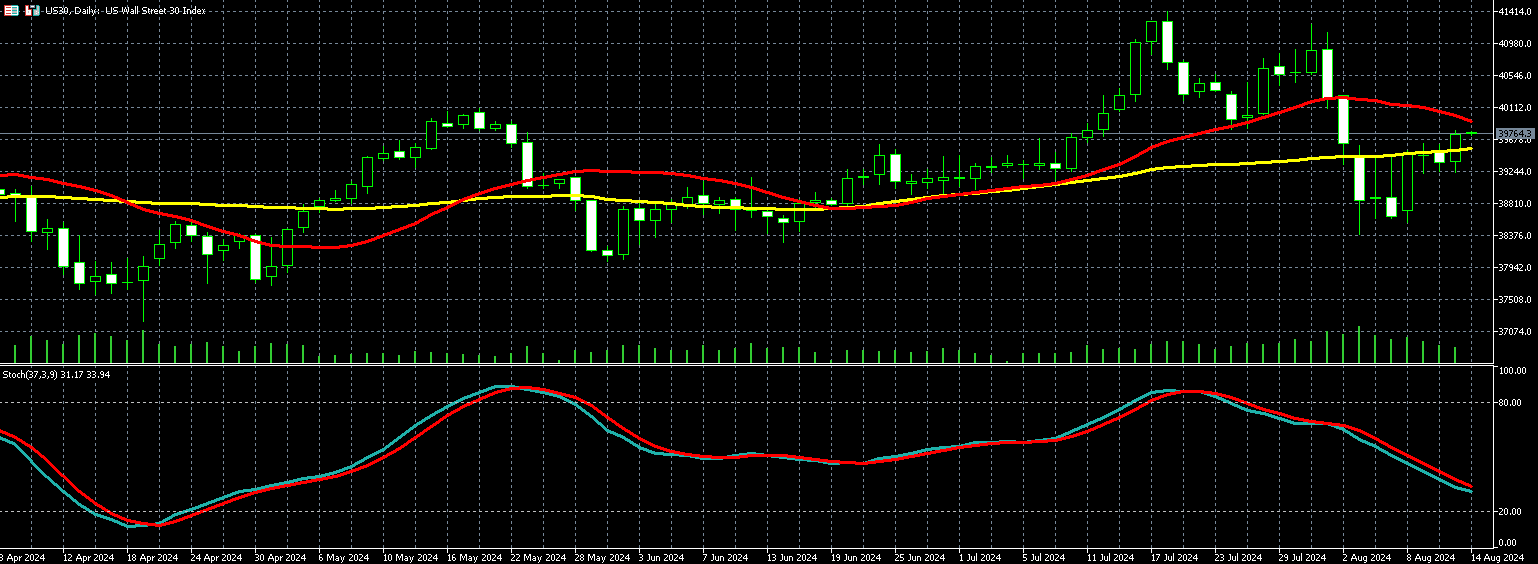This screenshot has width=1538, height=564.
Task: Click the 11 Jul 2024 date label
Action: click(1111, 557)
